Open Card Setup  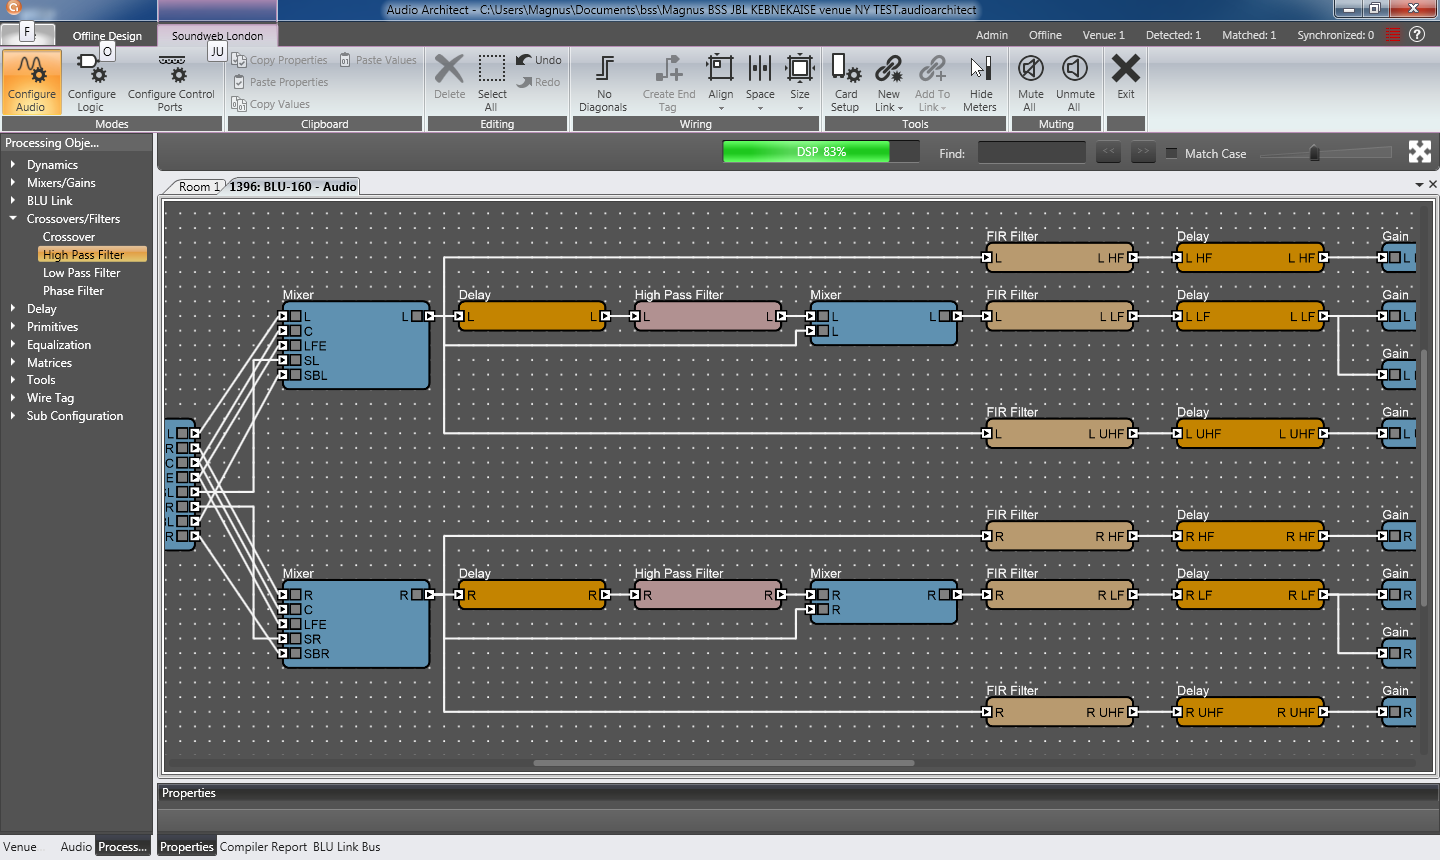point(845,82)
